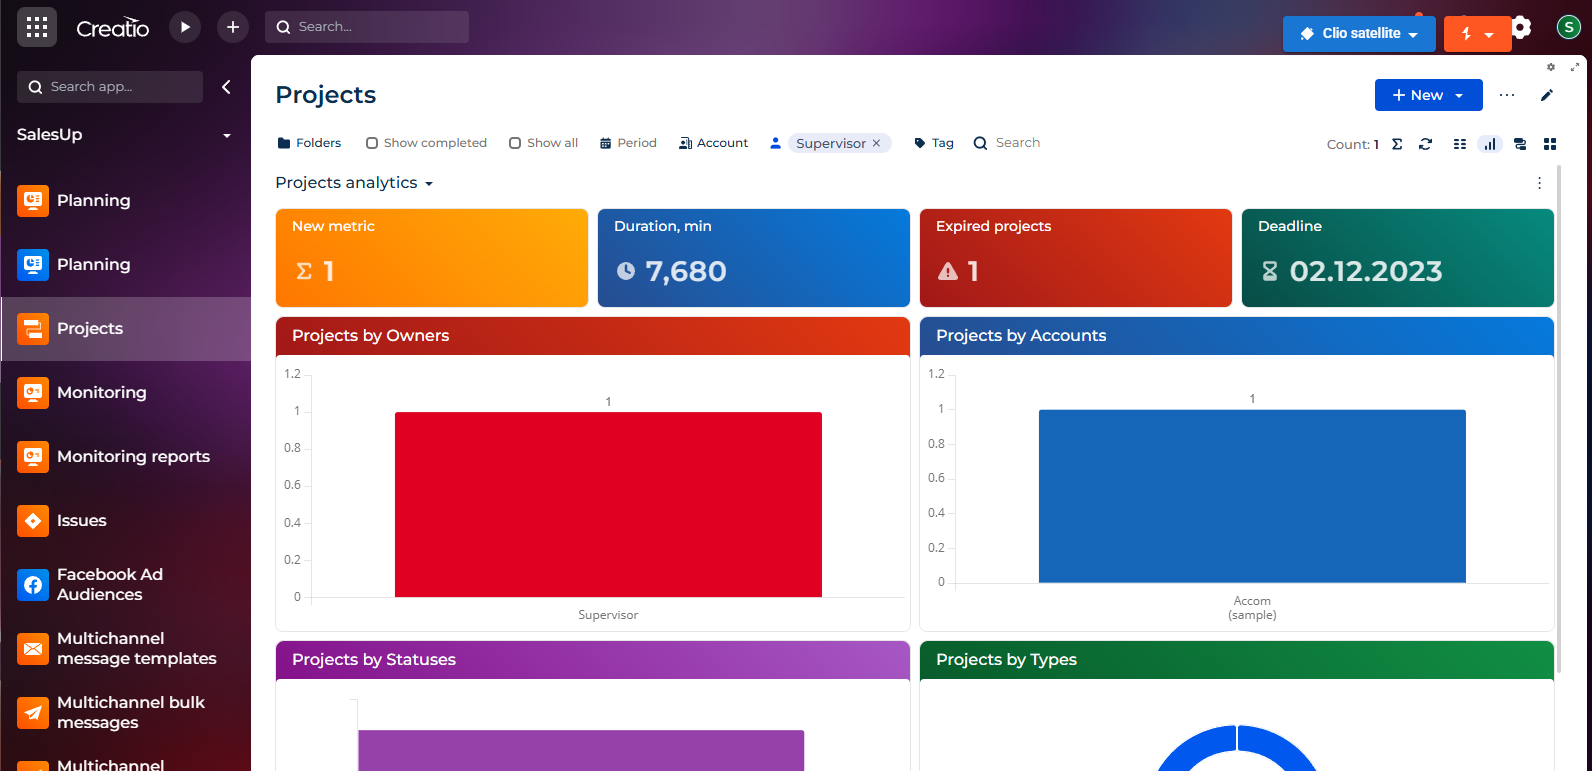The image size is (1592, 771).
Task: Open the app launcher grid icon
Action: [x=37, y=27]
